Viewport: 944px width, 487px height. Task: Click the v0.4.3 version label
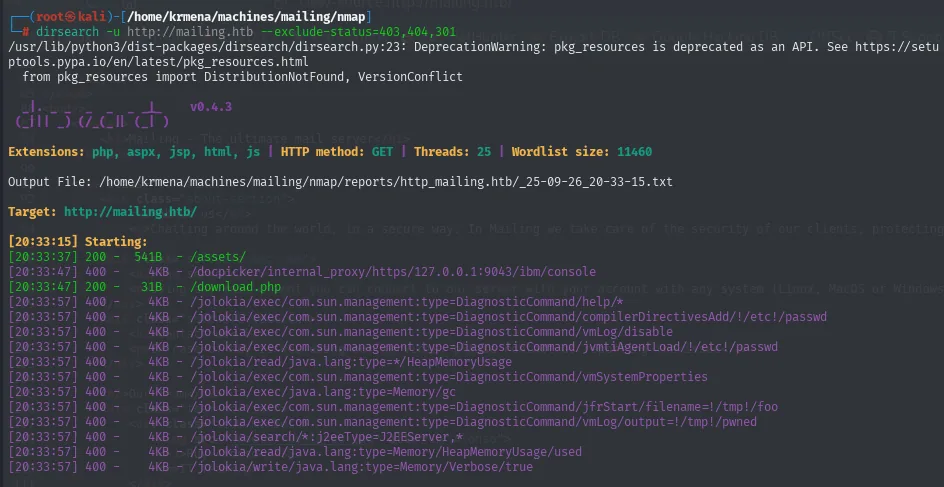[x=211, y=107]
